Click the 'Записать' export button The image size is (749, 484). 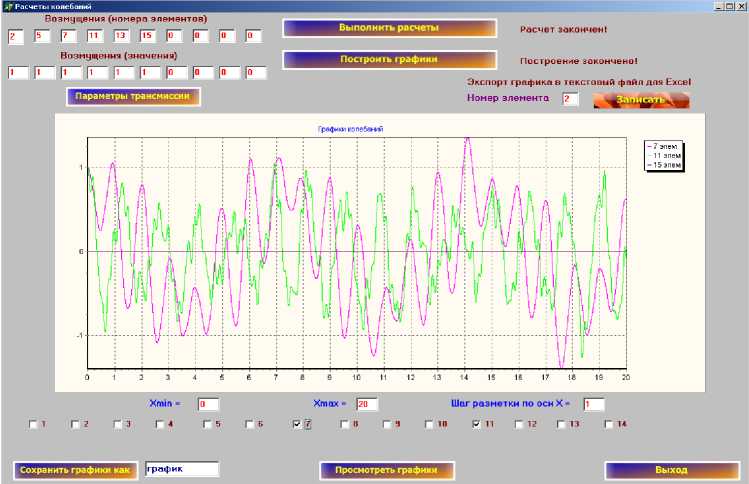[640, 100]
